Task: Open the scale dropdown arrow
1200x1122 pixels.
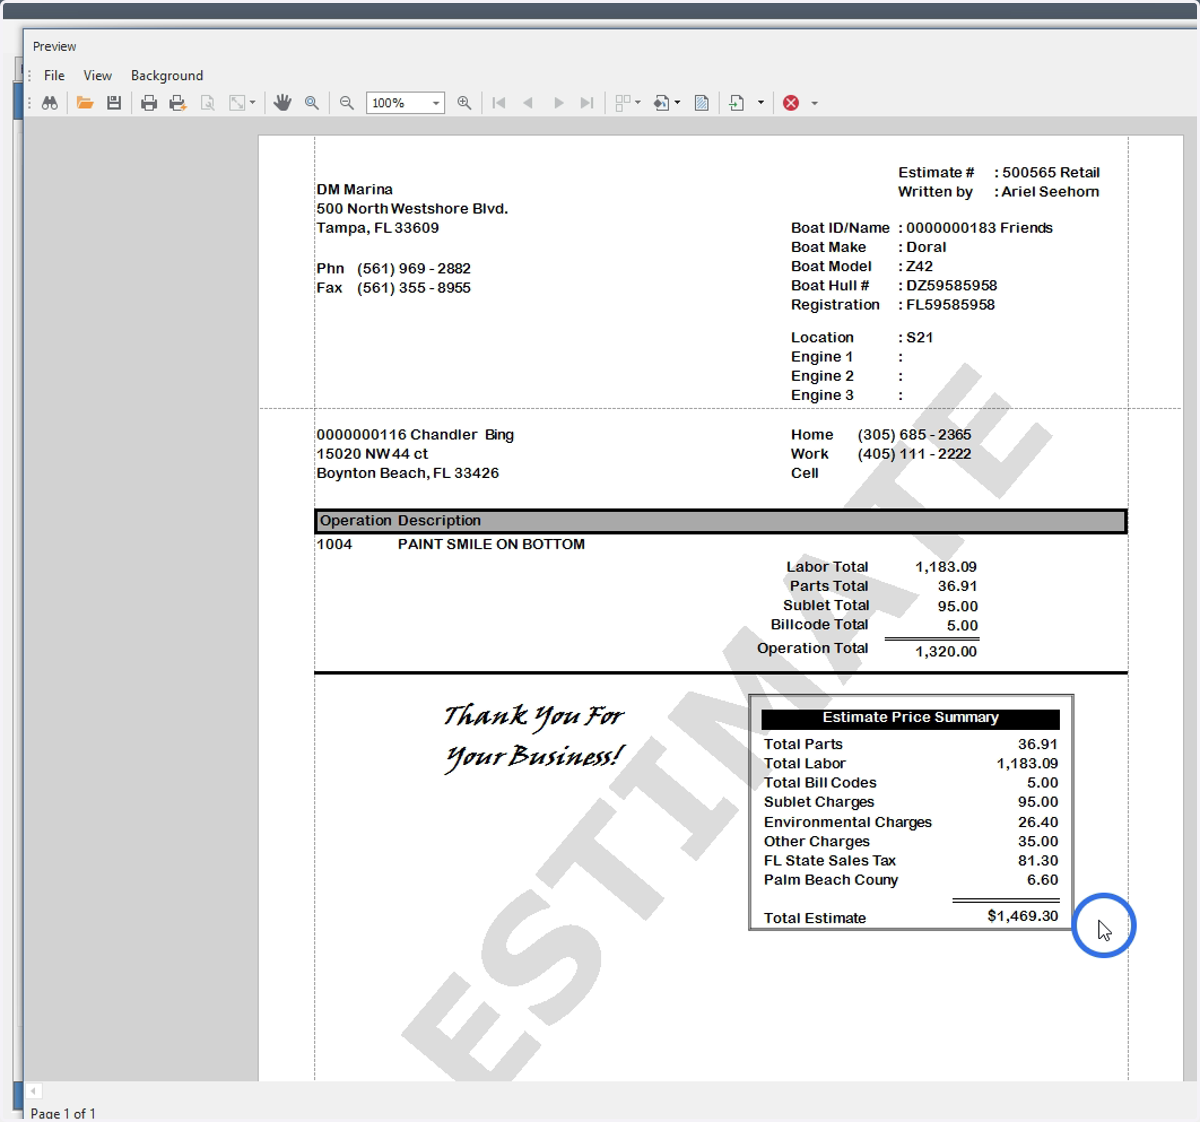Action: coord(252,103)
